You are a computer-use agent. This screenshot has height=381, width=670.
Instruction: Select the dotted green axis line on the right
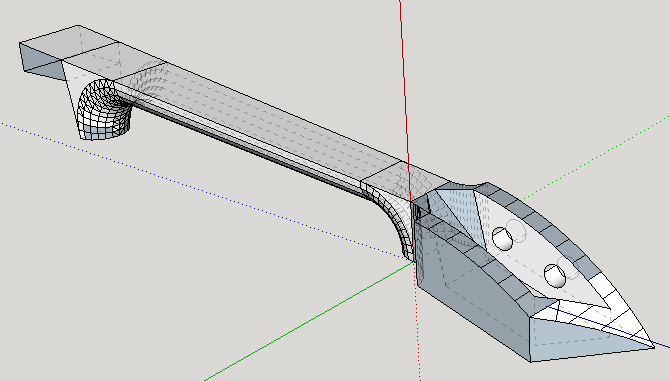click(596, 157)
